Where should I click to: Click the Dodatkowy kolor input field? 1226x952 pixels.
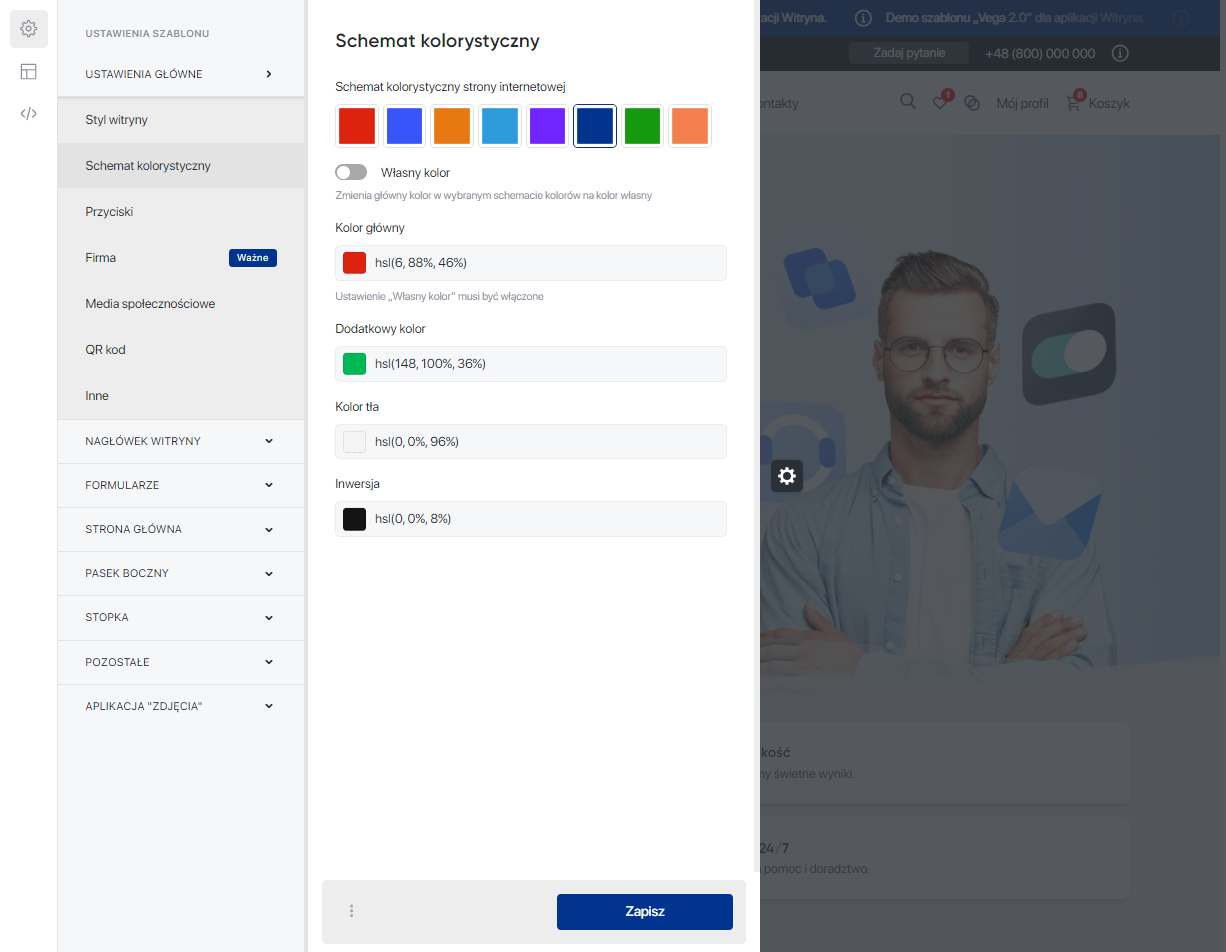click(545, 364)
